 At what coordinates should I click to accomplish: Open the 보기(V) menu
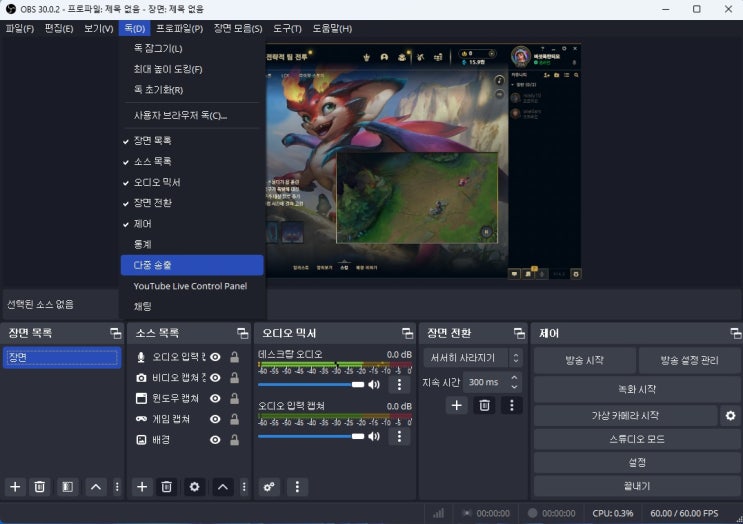click(x=99, y=28)
